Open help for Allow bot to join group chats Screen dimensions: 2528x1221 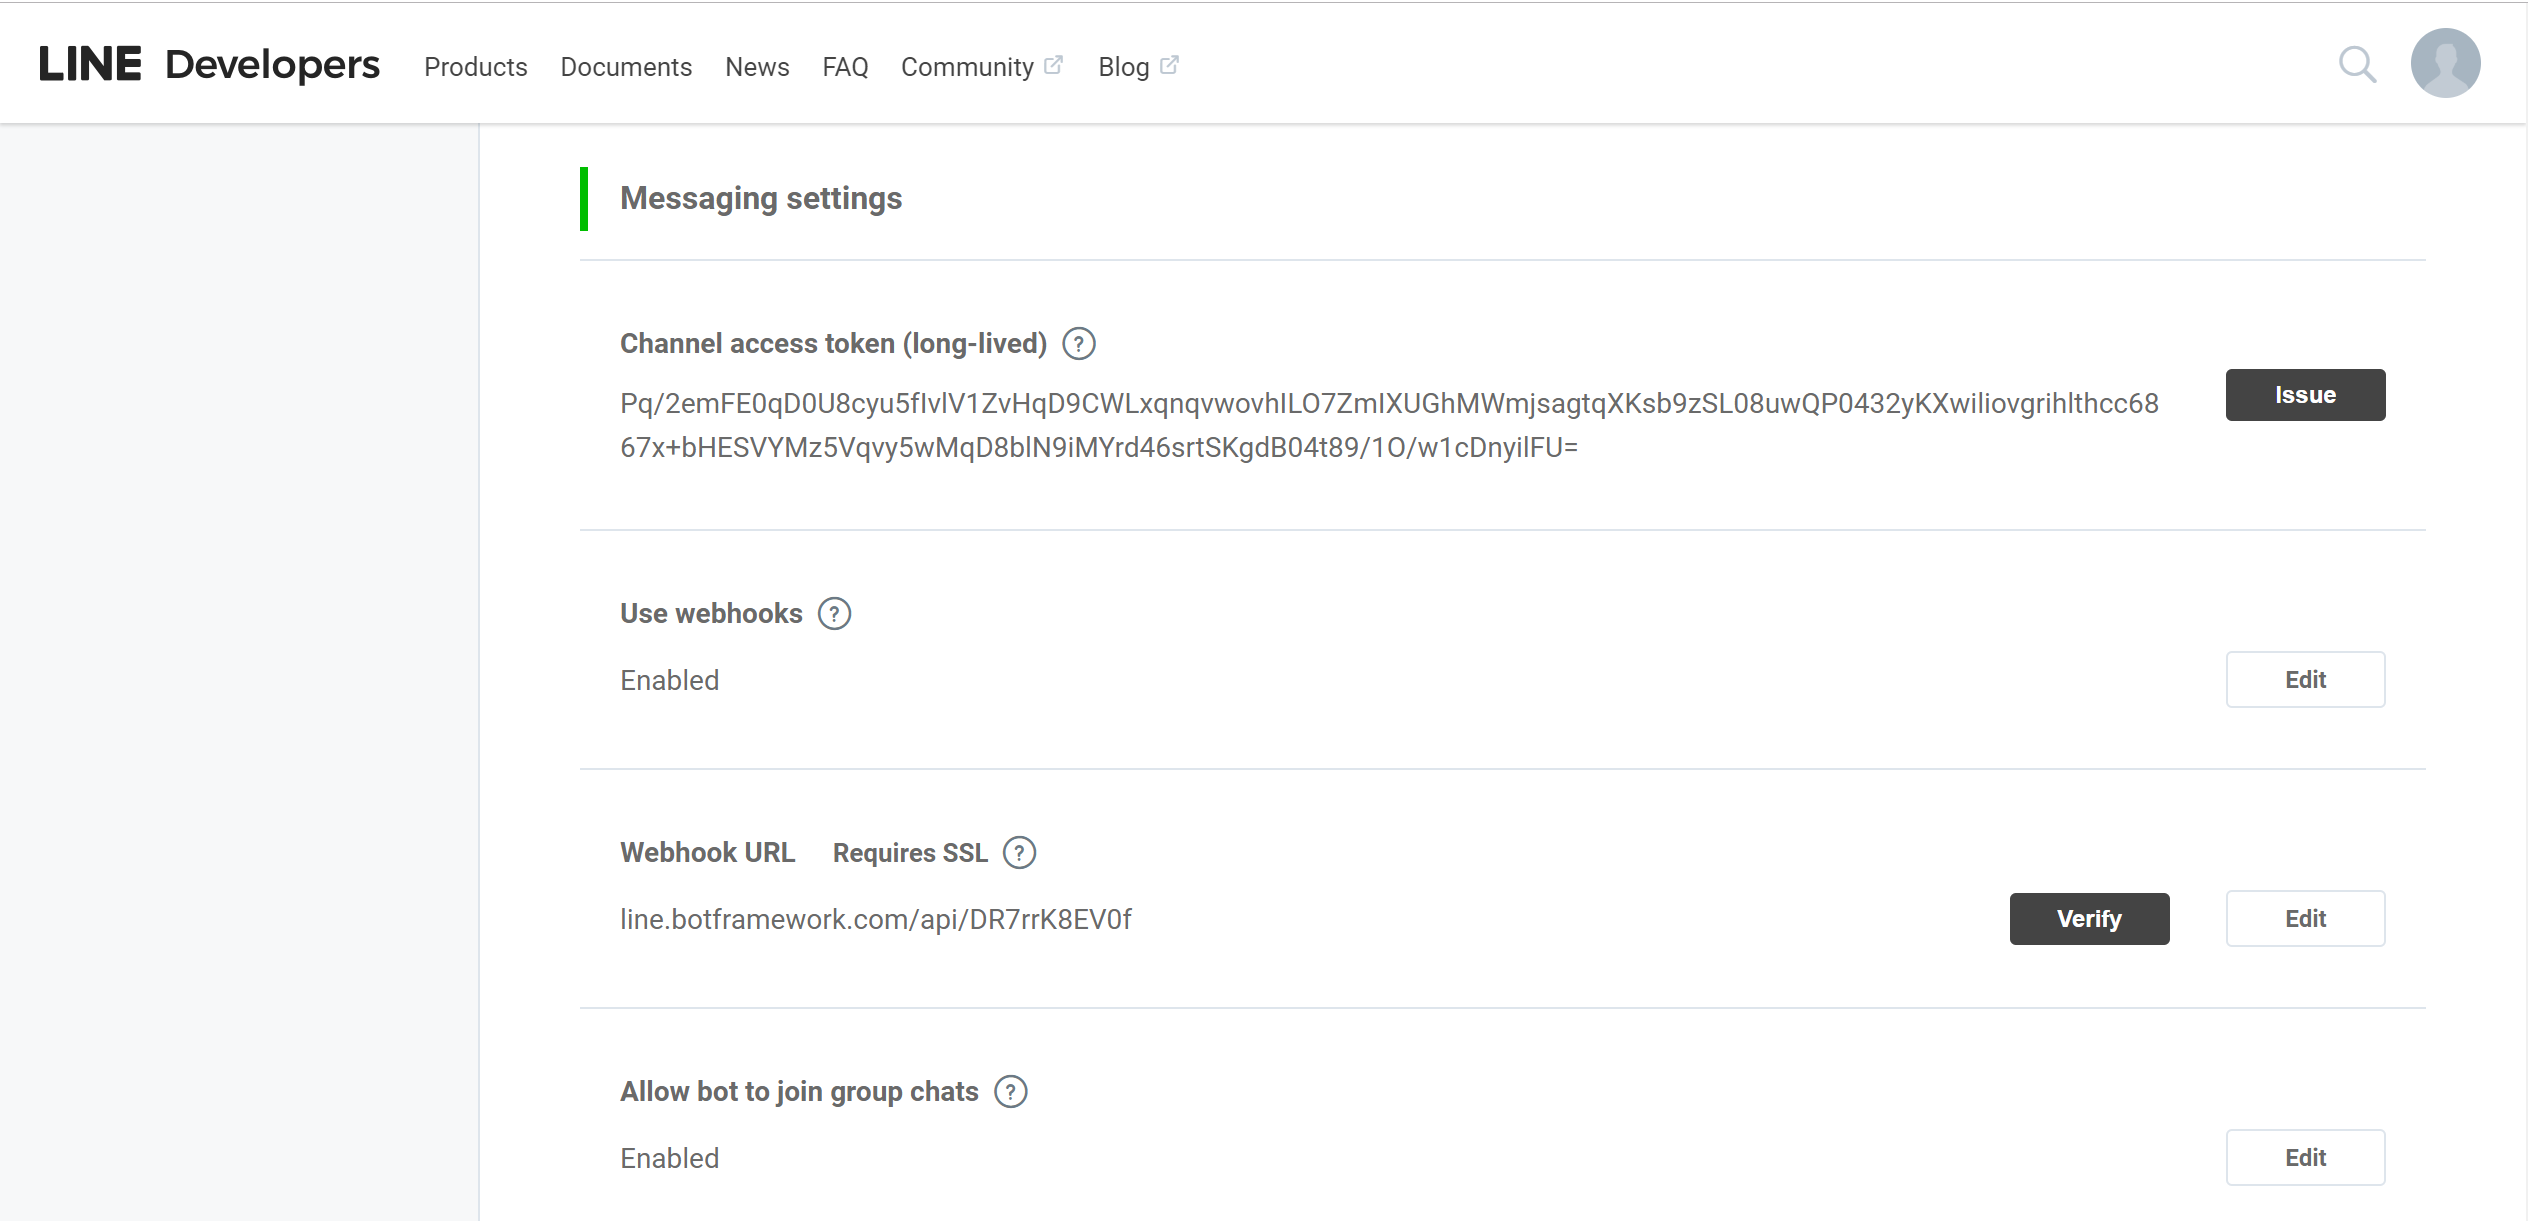pyautogui.click(x=1012, y=1092)
